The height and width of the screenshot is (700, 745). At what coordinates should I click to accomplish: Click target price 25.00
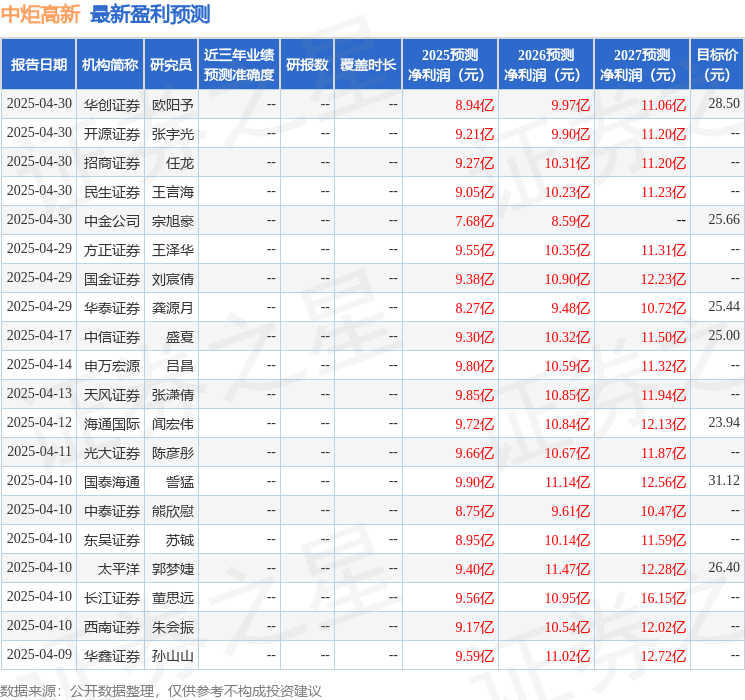click(x=724, y=336)
